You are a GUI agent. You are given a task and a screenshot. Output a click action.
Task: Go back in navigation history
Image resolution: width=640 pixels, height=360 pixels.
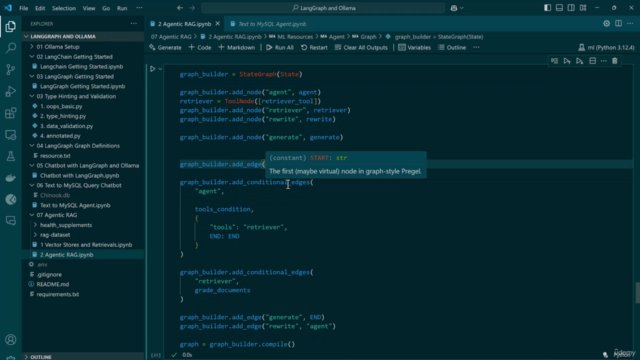point(180,8)
